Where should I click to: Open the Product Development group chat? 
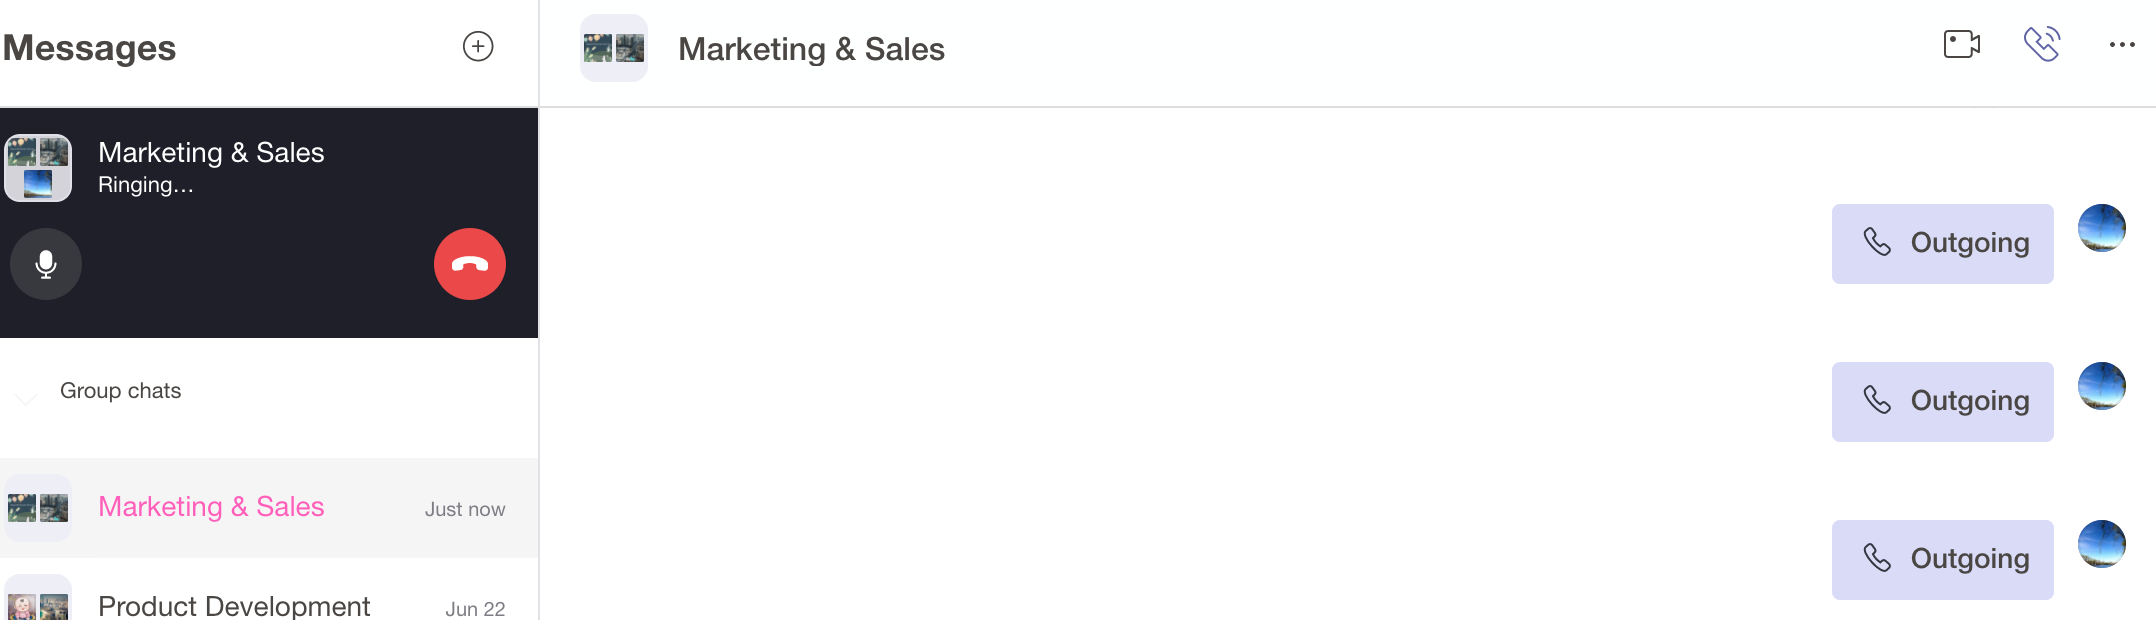[x=269, y=600]
